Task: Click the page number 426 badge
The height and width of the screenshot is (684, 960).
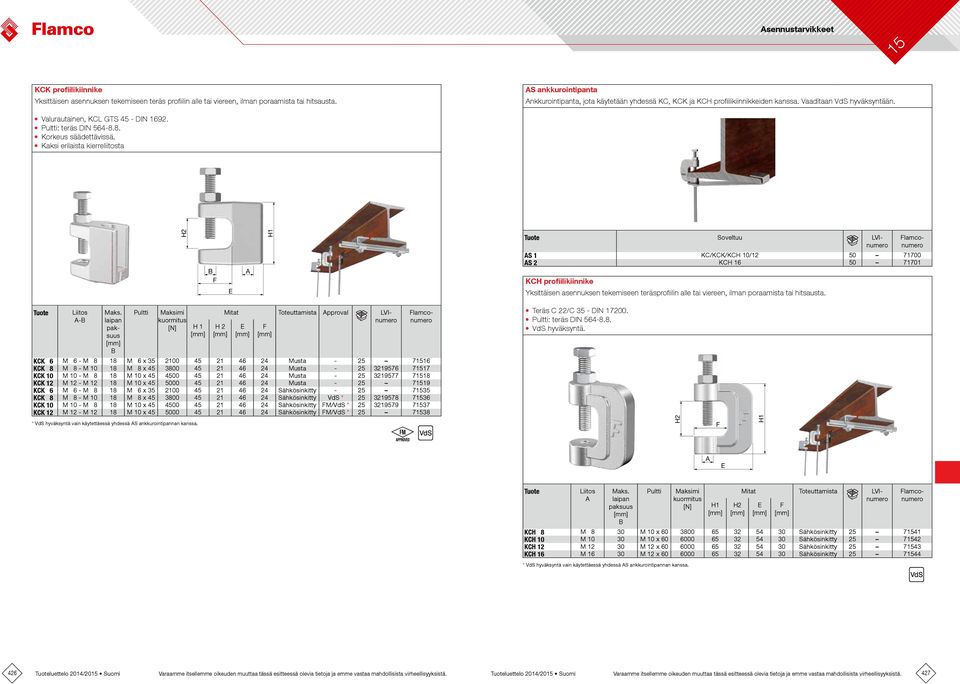Action: [x=12, y=672]
